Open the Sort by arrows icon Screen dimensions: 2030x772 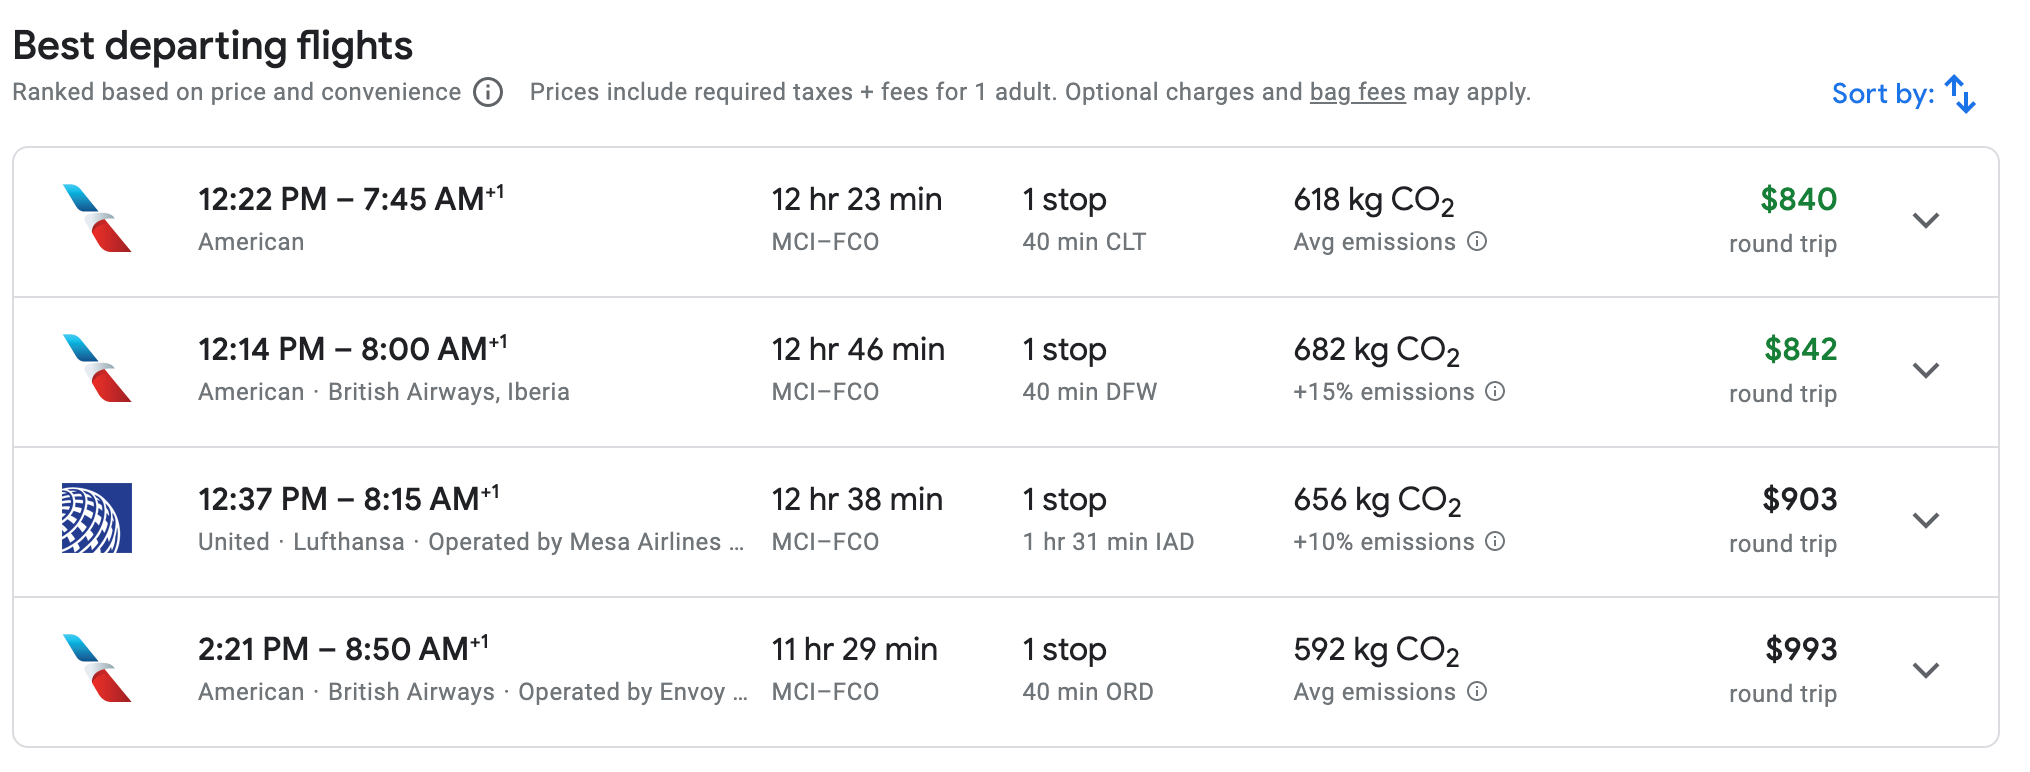coord(1960,93)
